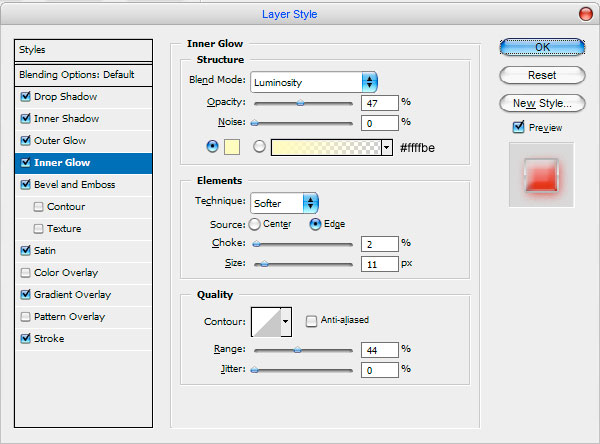Click the Contour curve thumbnail
Image resolution: width=600 pixels, height=444 pixels.
point(266,322)
